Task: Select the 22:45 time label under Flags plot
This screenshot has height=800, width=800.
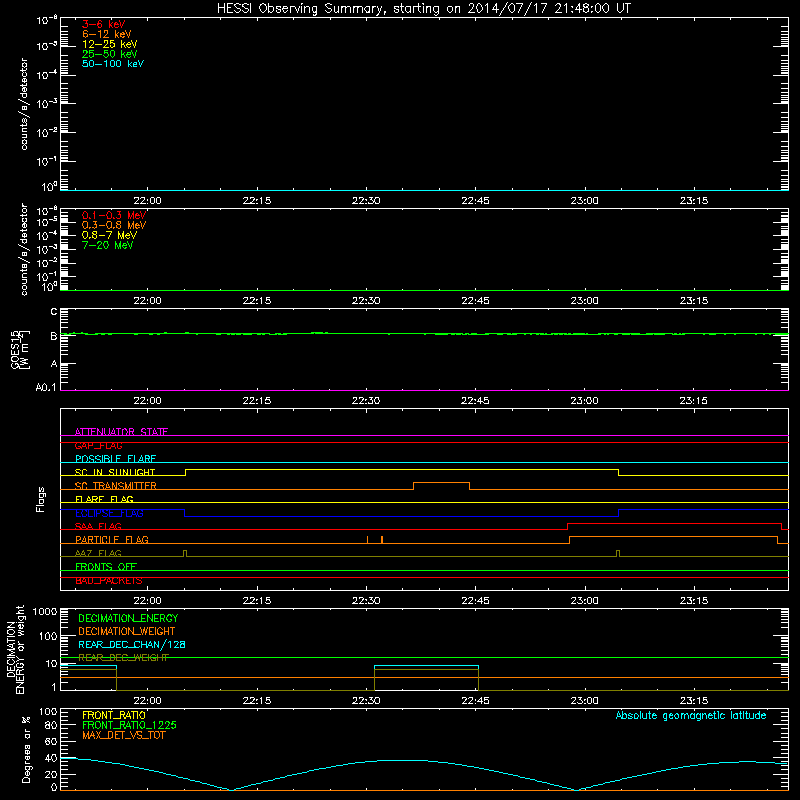Action: [475, 601]
